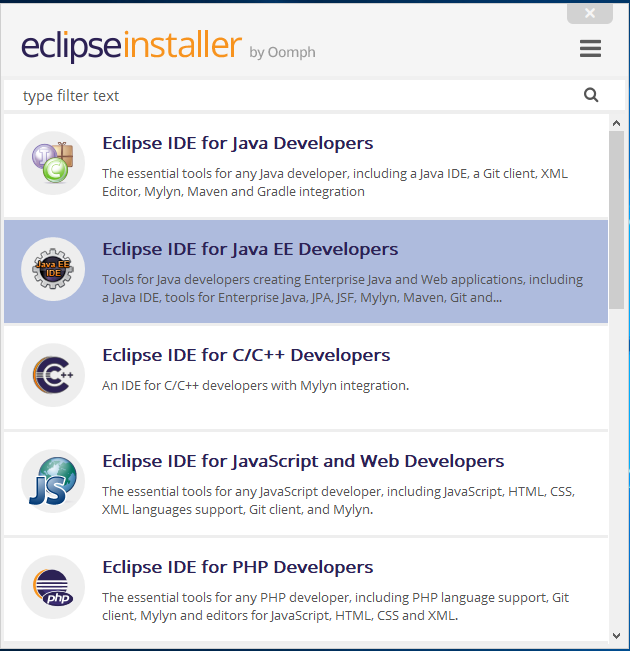
Task: Select Eclipse IDE for Java EE Developers
Action: pyautogui.click(x=306, y=272)
